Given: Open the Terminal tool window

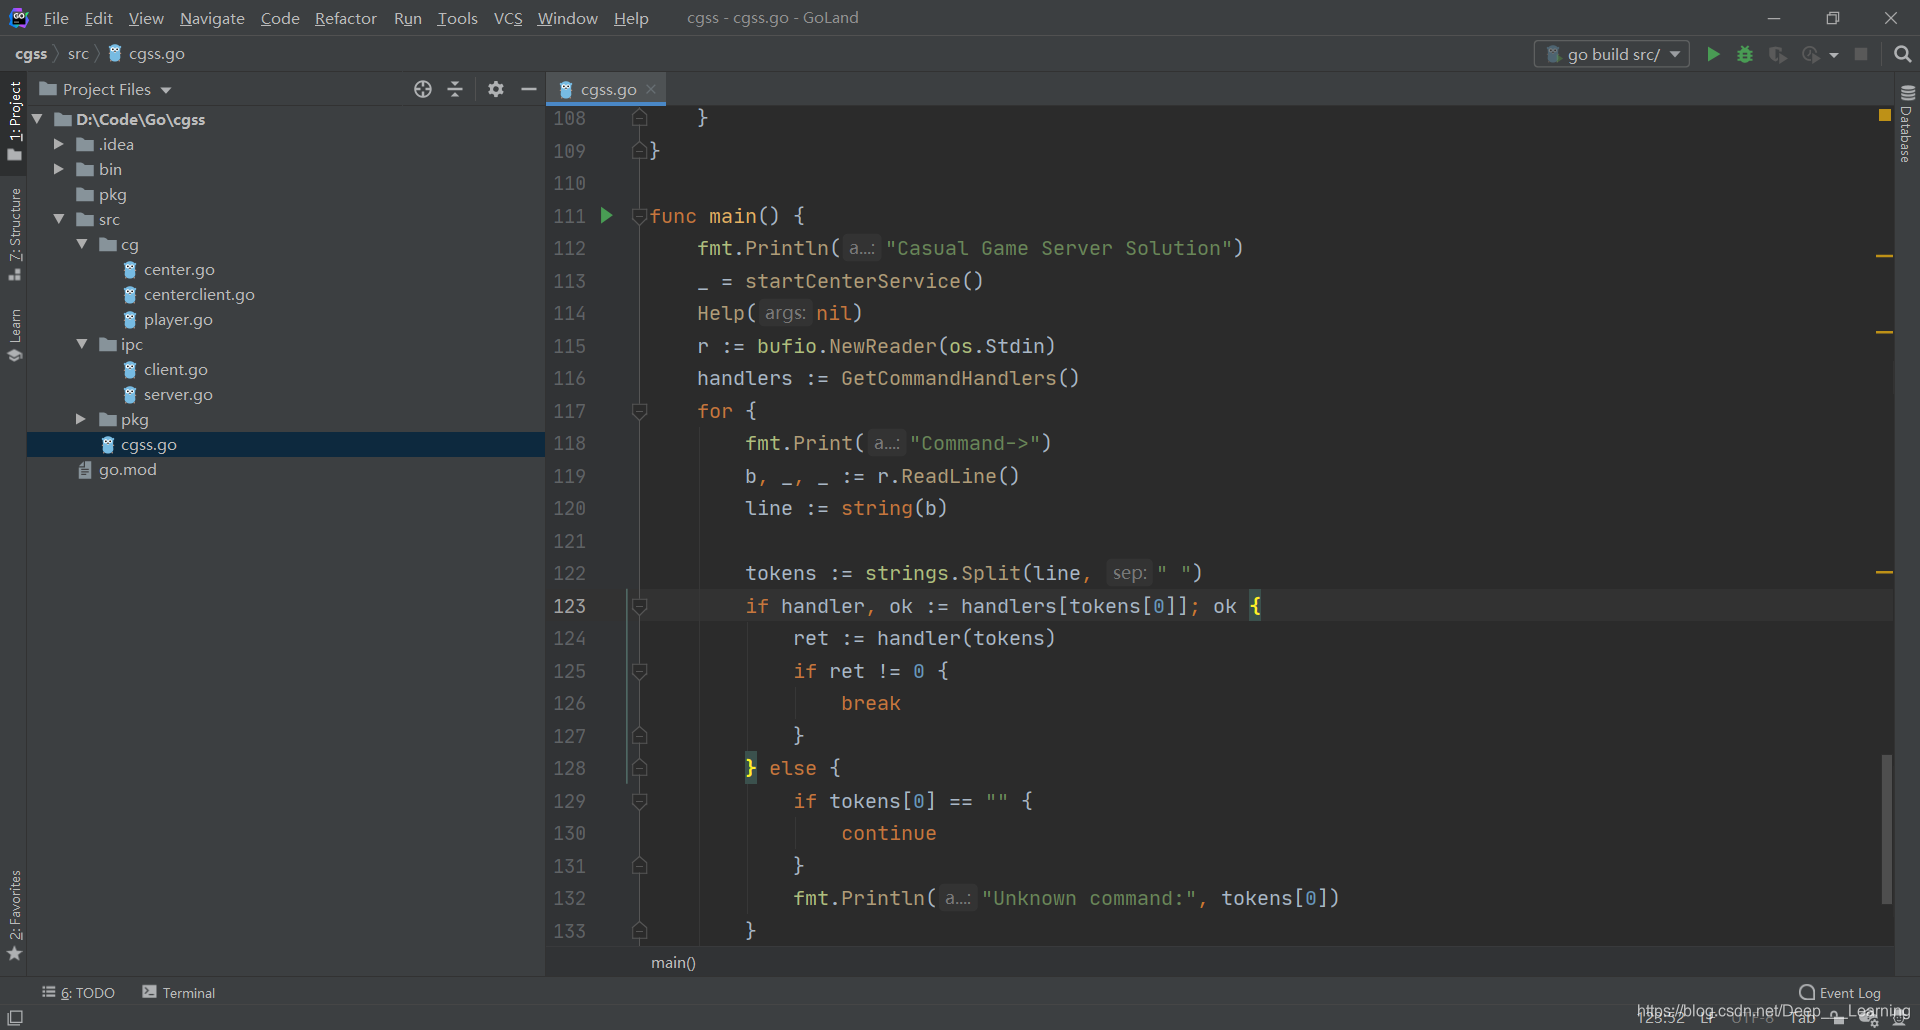Looking at the screenshot, I should [x=179, y=992].
